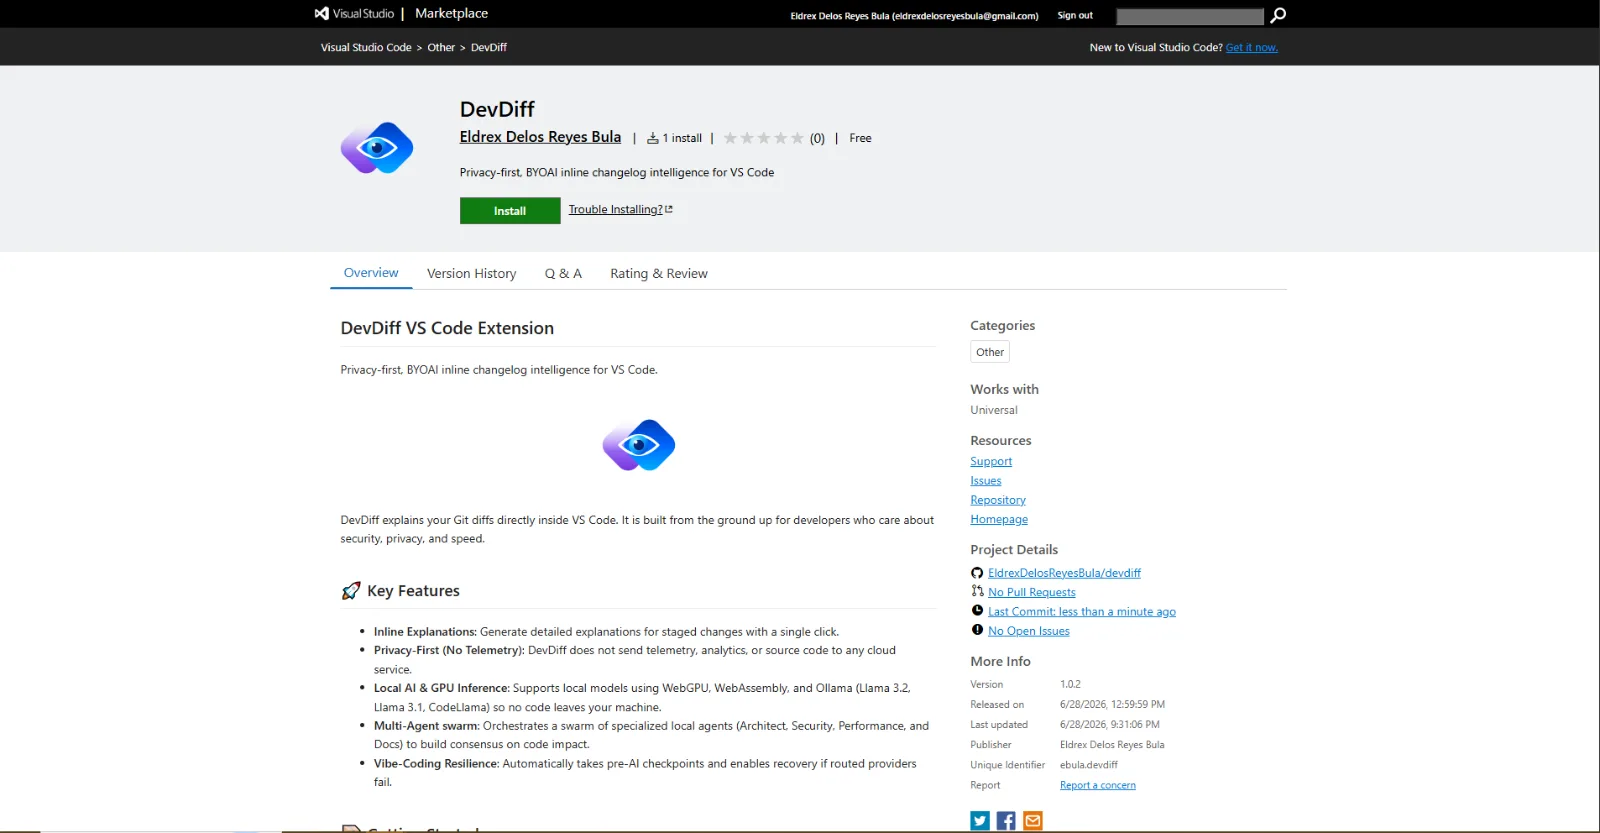Share on Facebook icon
Screen dimensions: 1600x833
pyautogui.click(x=1006, y=821)
